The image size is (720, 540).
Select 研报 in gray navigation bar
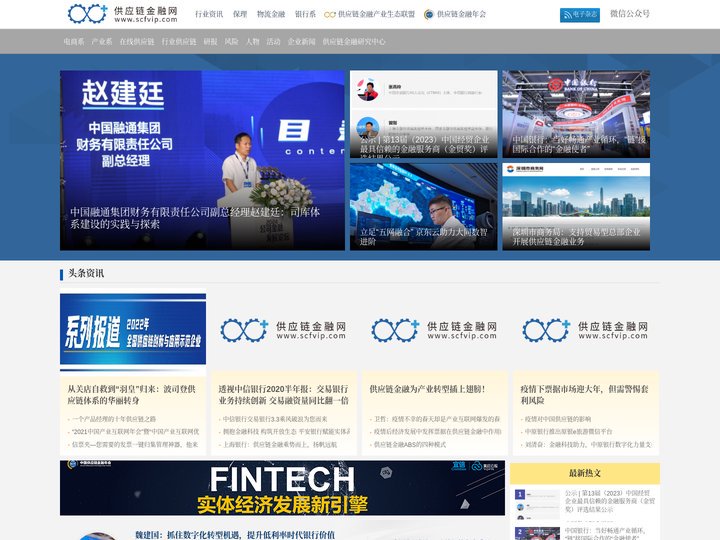click(x=210, y=41)
